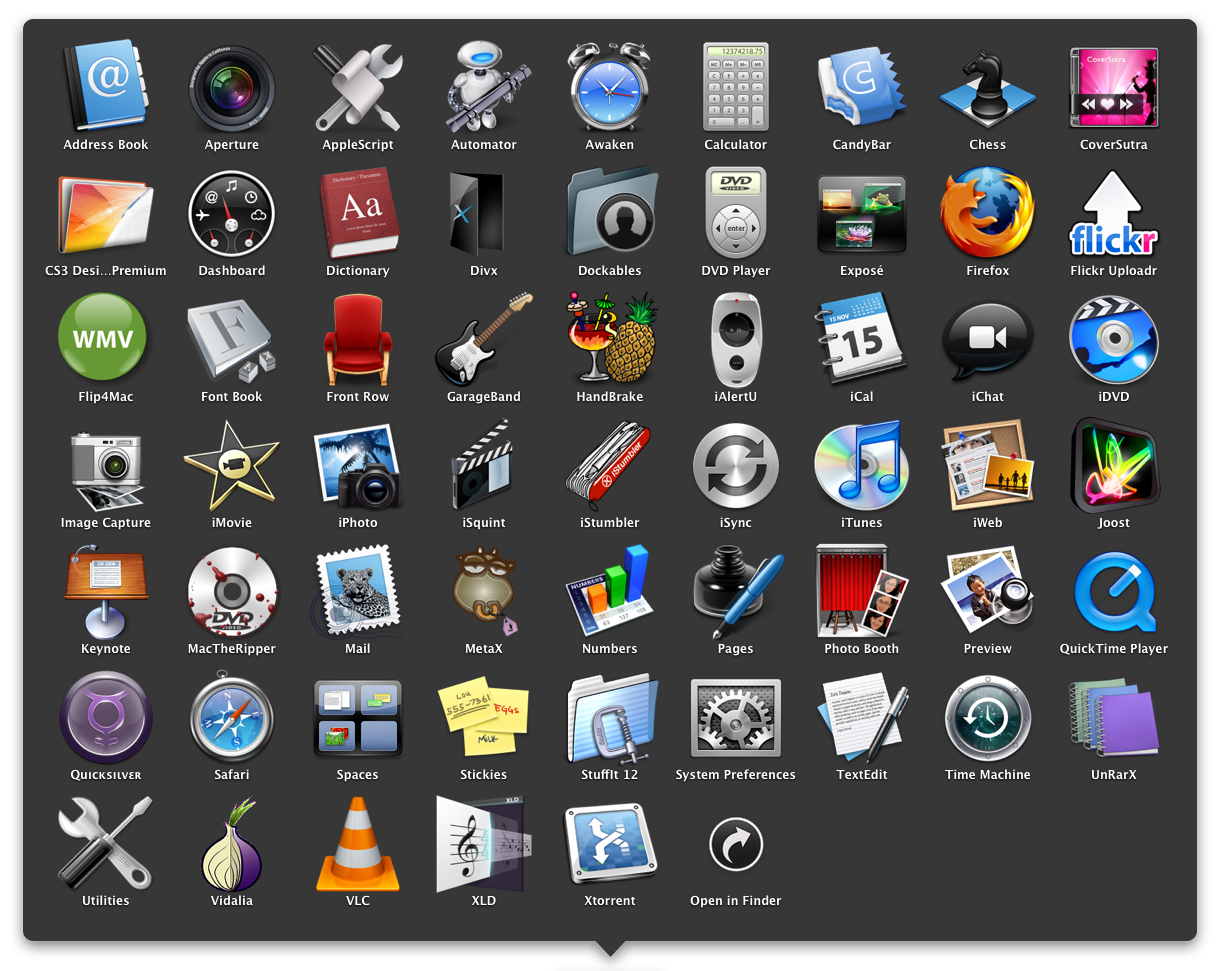The height and width of the screenshot is (971, 1218).
Task: Launch Aperture from the stack
Action: [232, 87]
